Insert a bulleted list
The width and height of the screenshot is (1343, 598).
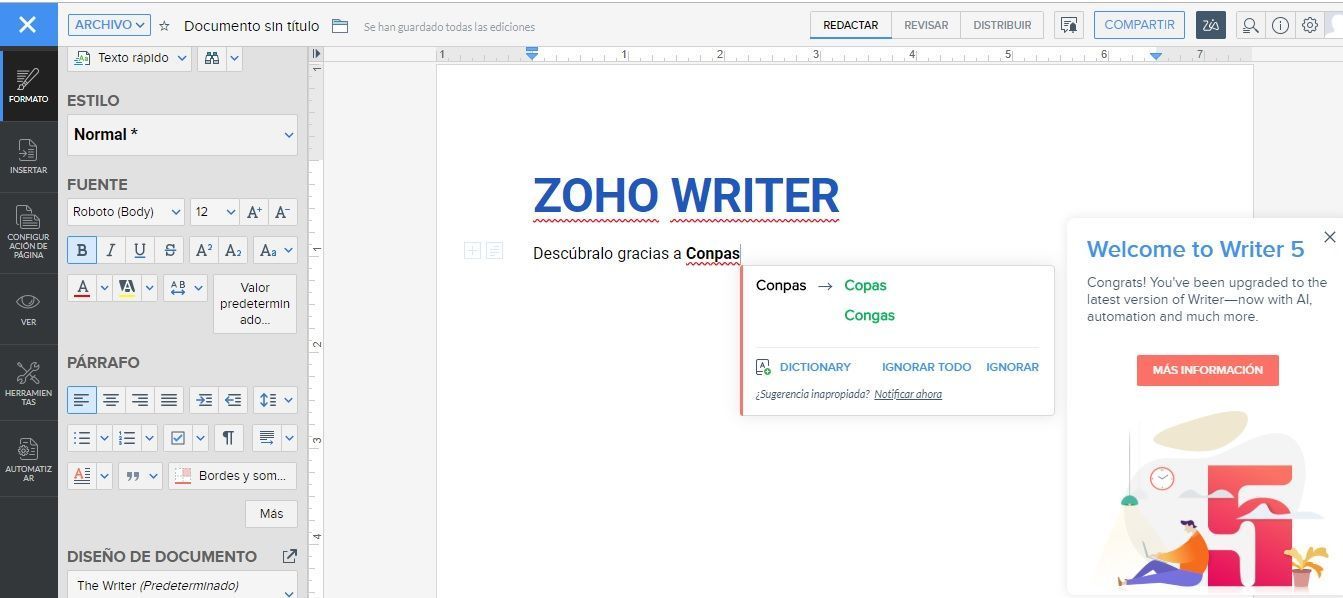pyautogui.click(x=82, y=438)
